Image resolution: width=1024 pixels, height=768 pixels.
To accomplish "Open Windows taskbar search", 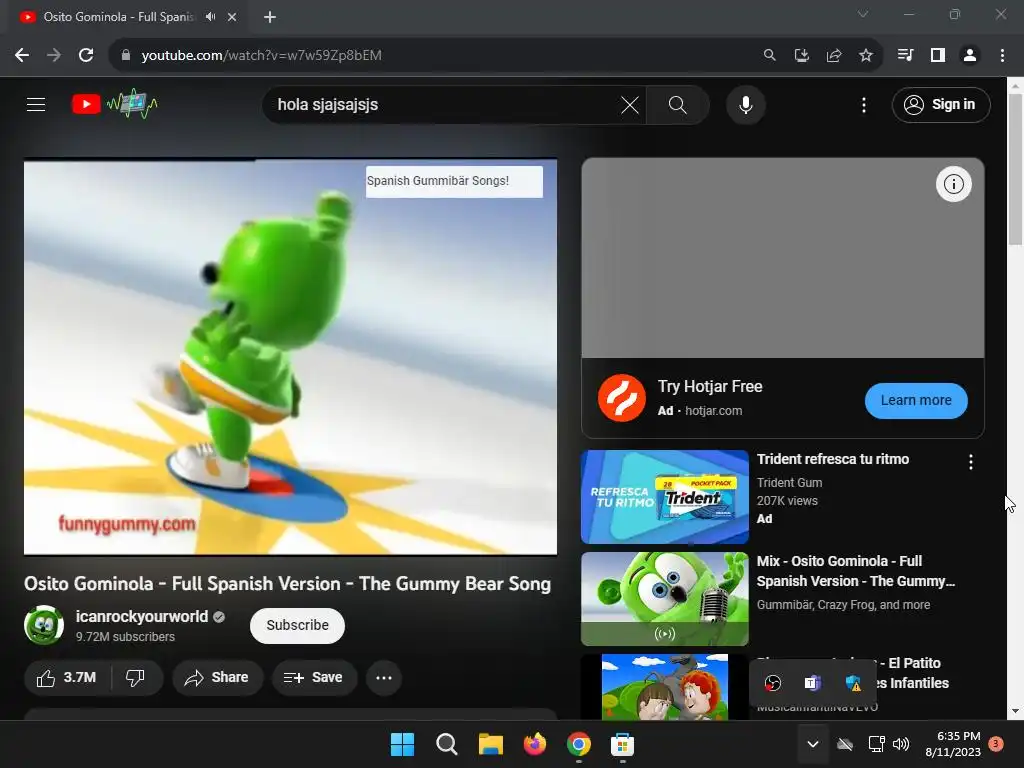I will coord(447,744).
